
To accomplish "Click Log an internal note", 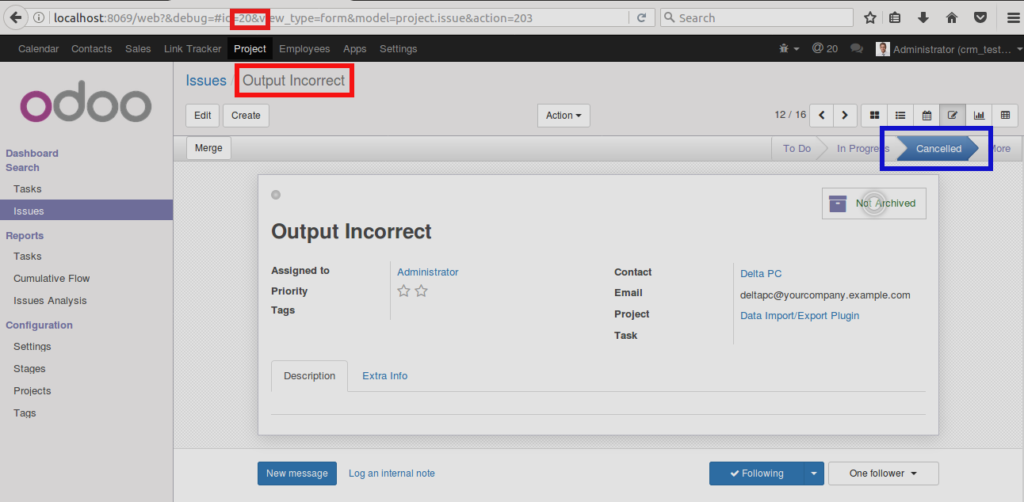I will [392, 473].
